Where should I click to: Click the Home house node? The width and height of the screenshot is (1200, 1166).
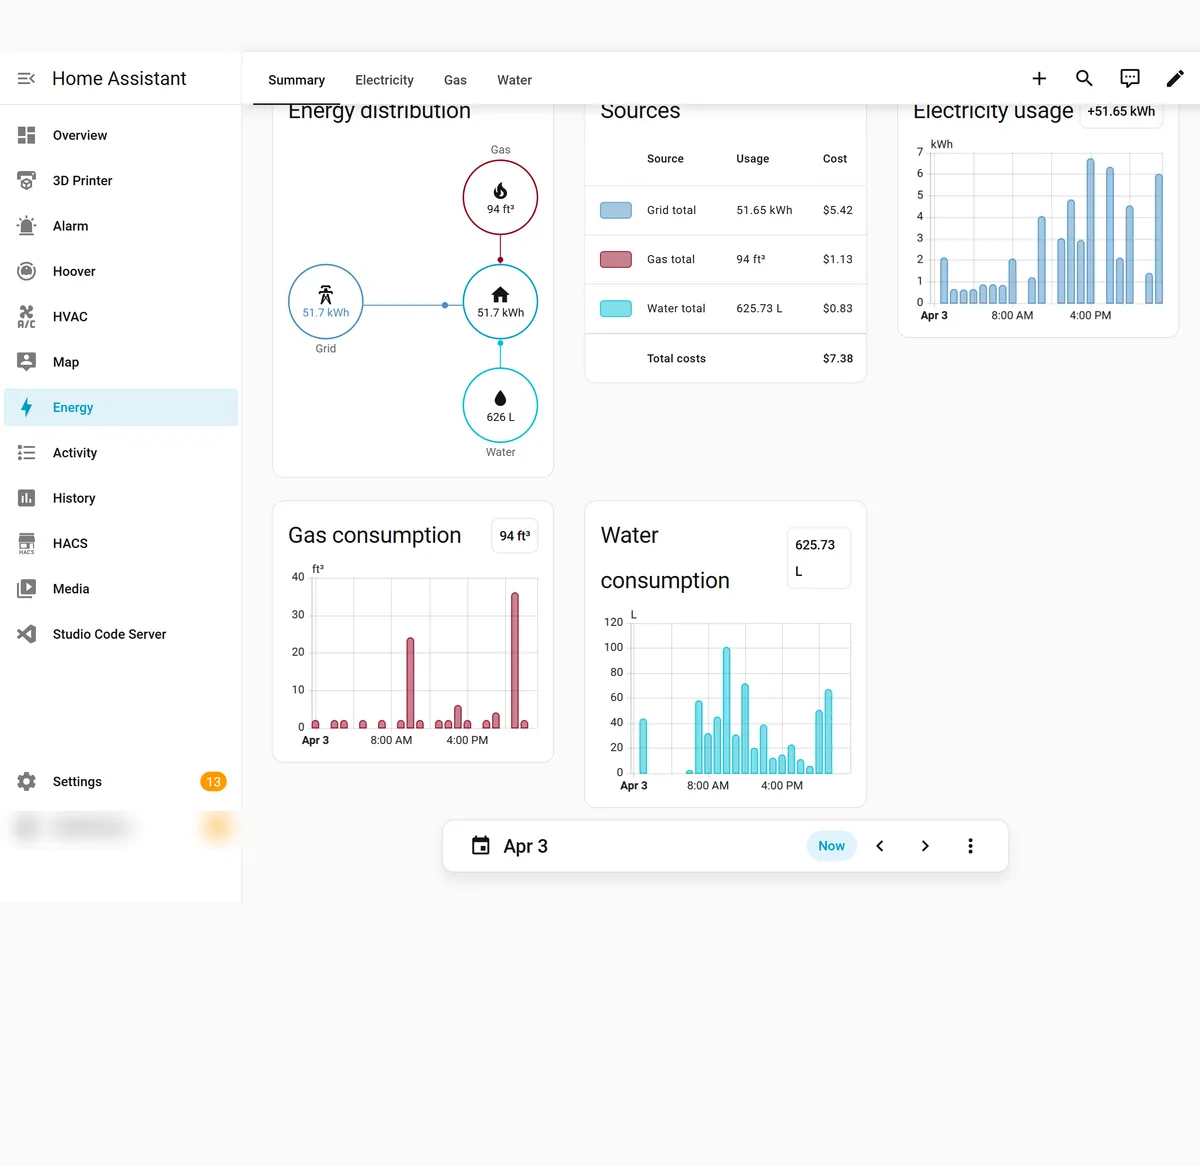point(500,302)
